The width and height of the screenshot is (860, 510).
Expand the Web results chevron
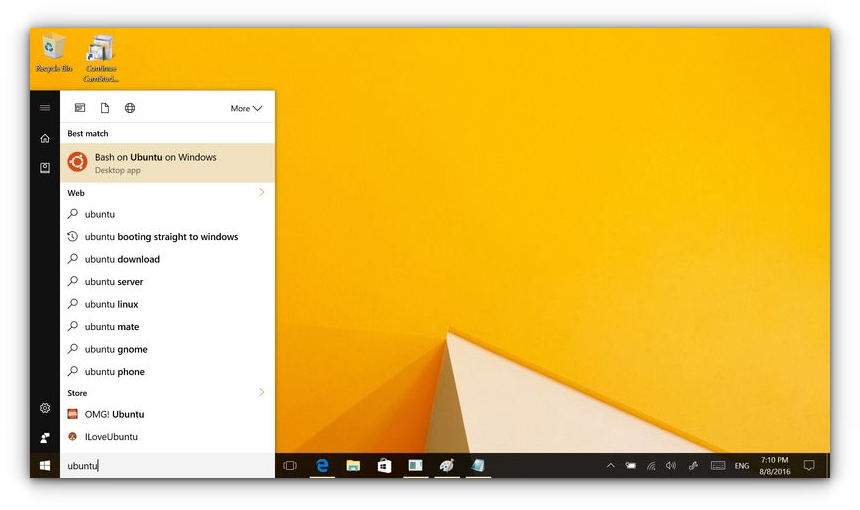pyautogui.click(x=262, y=192)
